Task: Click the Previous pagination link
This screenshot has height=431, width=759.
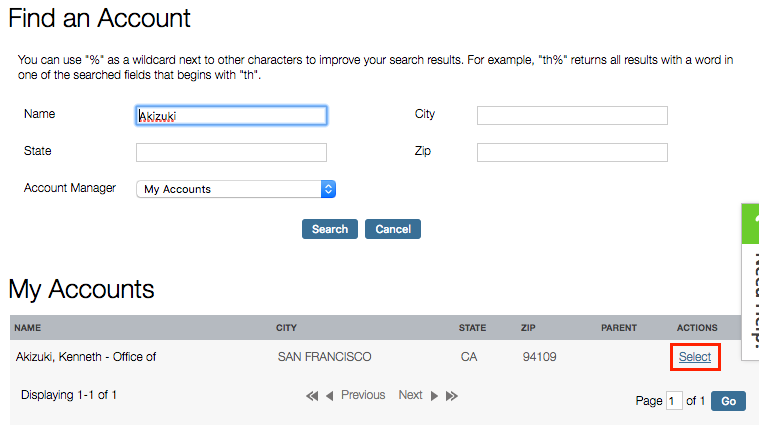Action: click(363, 395)
